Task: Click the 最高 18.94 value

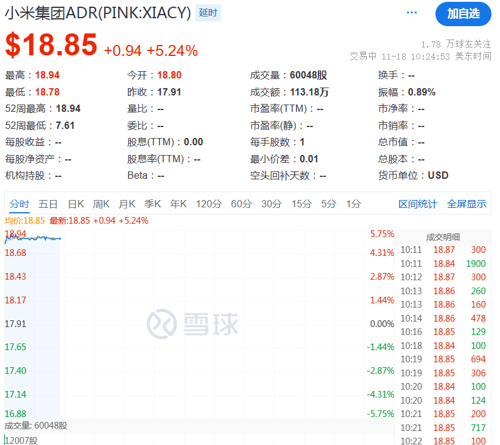Action: coord(47,75)
